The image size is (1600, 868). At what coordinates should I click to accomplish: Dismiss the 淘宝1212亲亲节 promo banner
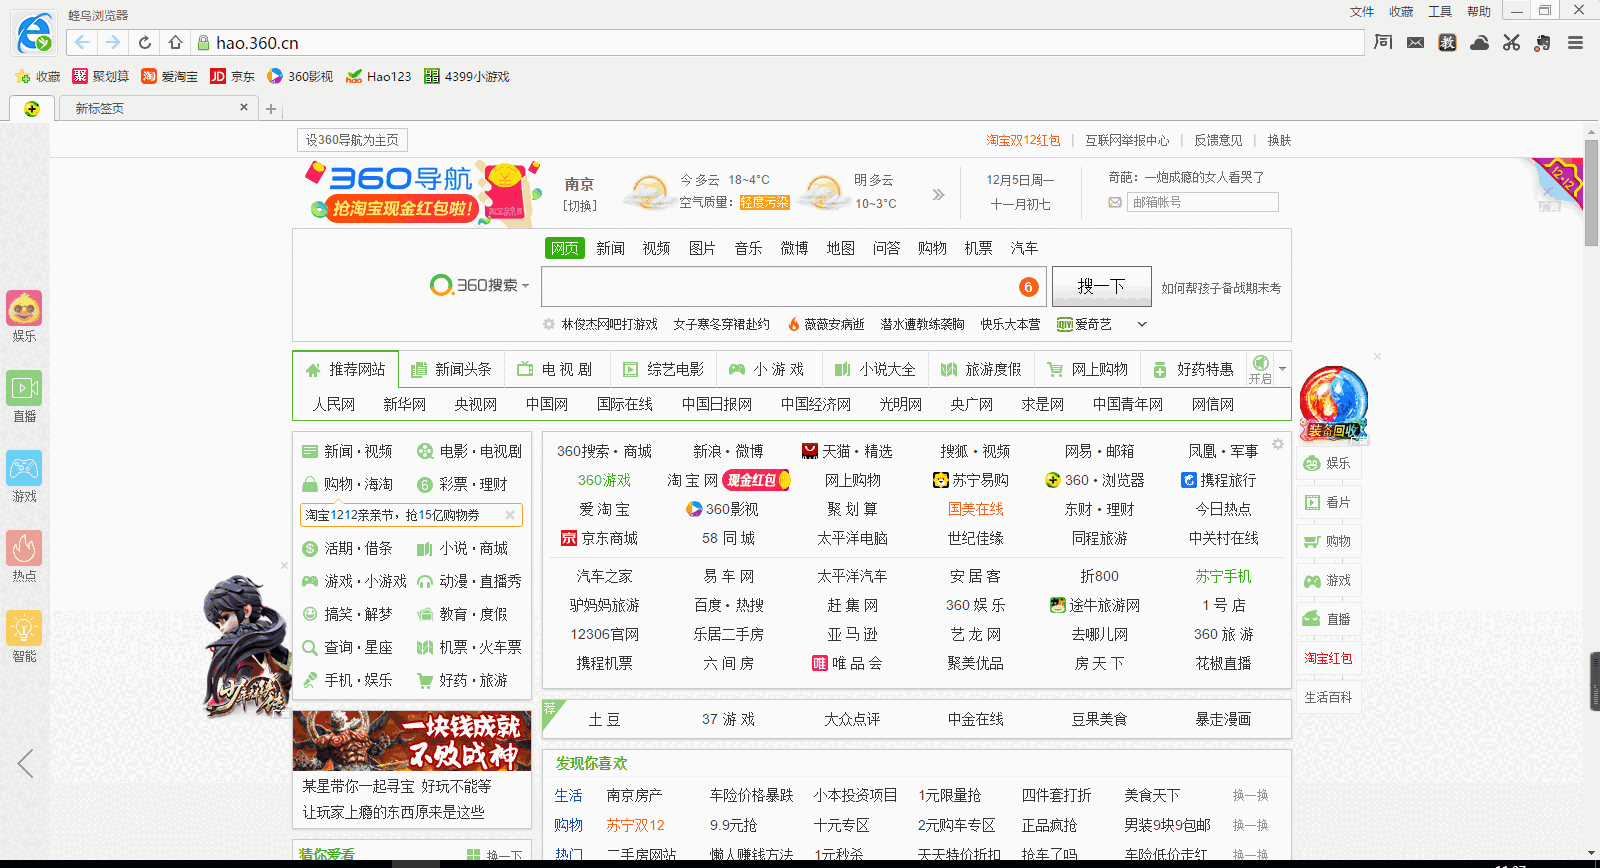click(x=510, y=515)
